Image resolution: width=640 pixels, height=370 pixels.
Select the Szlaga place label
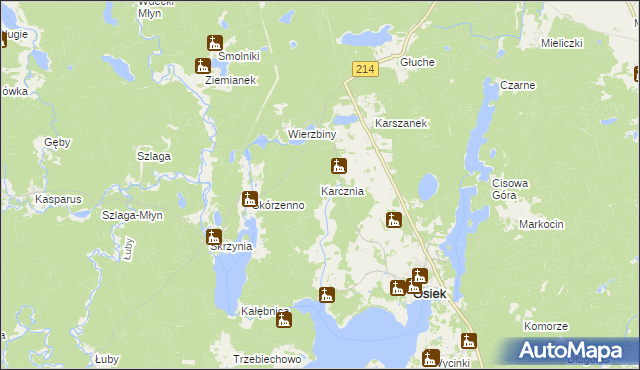tap(154, 156)
